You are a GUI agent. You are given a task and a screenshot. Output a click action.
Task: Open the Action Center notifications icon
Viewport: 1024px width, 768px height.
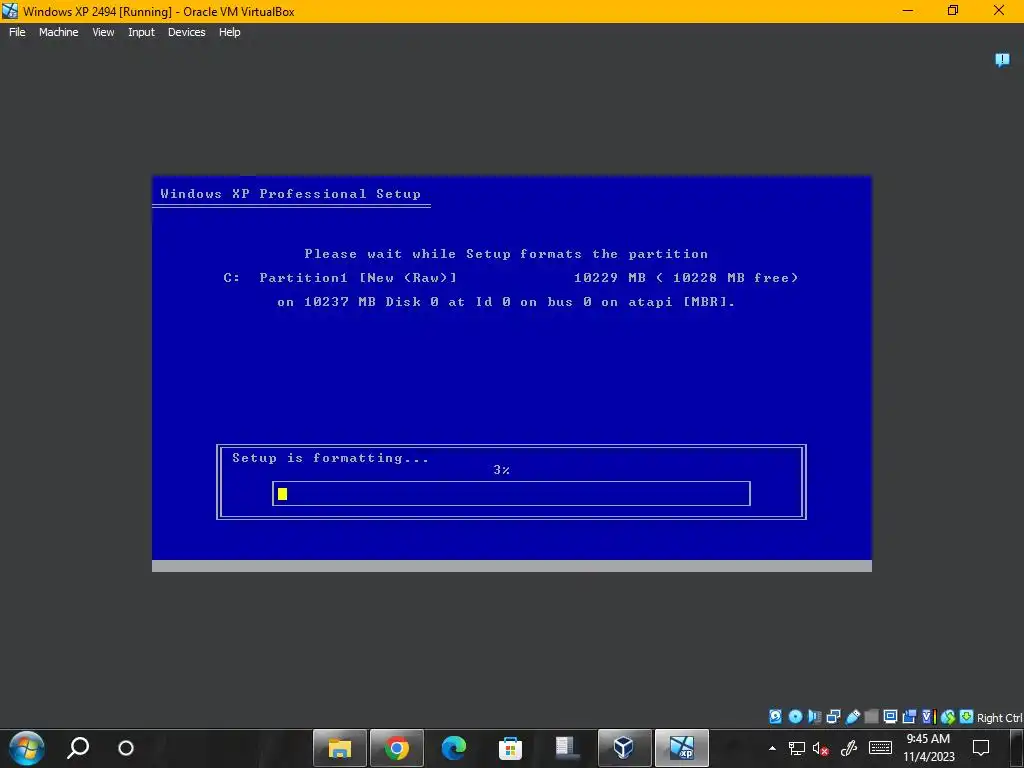[x=980, y=748]
